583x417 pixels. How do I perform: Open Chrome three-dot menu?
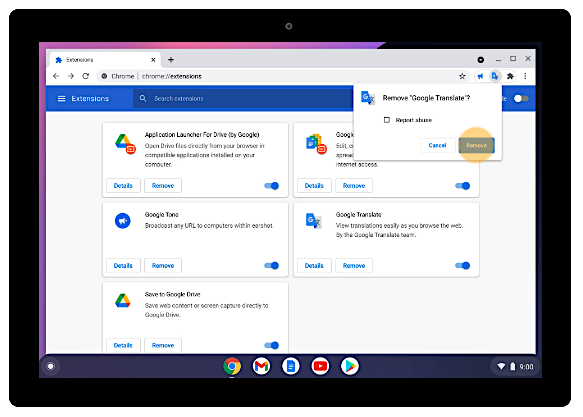click(525, 76)
